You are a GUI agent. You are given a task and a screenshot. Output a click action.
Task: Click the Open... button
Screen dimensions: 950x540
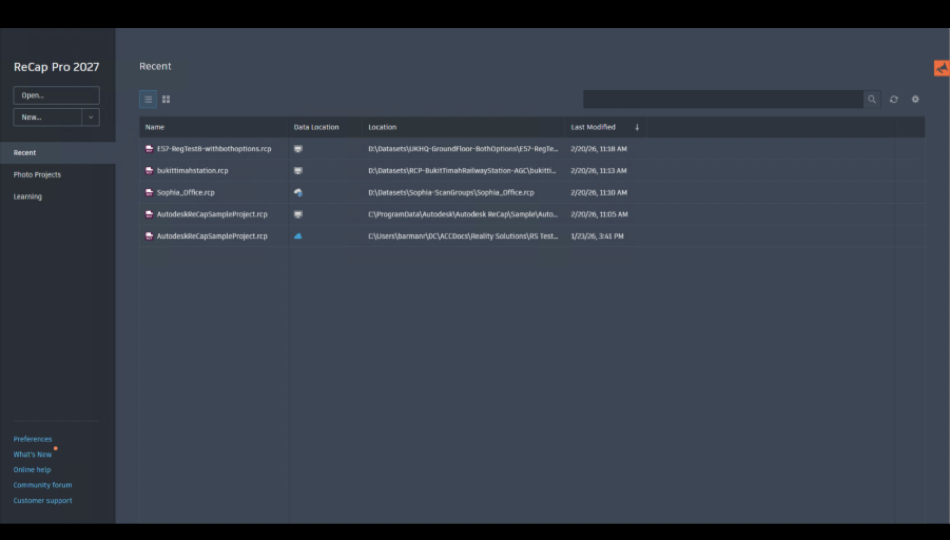click(x=56, y=95)
